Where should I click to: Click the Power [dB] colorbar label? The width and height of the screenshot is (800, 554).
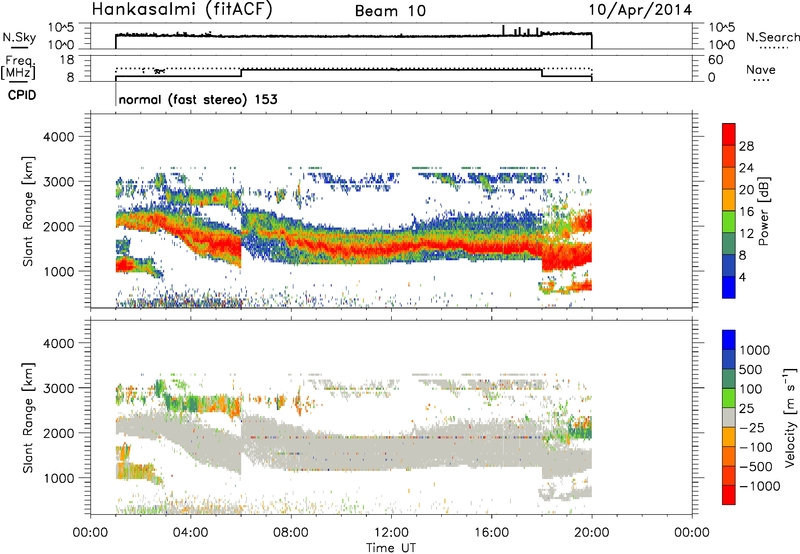coord(764,211)
